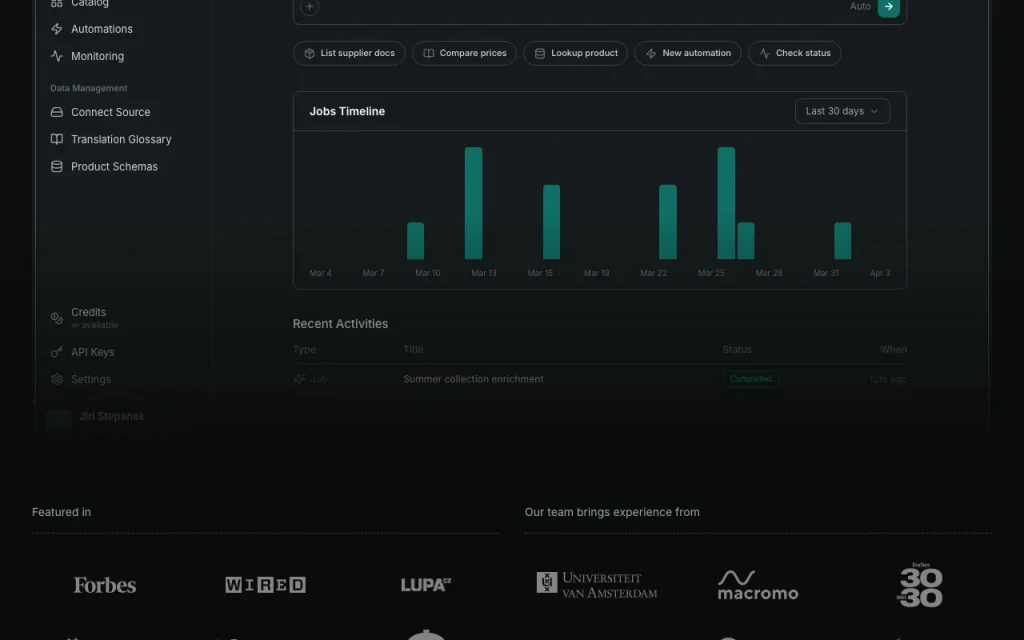Click the Connect Source drive icon
Screen dimensions: 1024x640
pyautogui.click(x=57, y=112)
